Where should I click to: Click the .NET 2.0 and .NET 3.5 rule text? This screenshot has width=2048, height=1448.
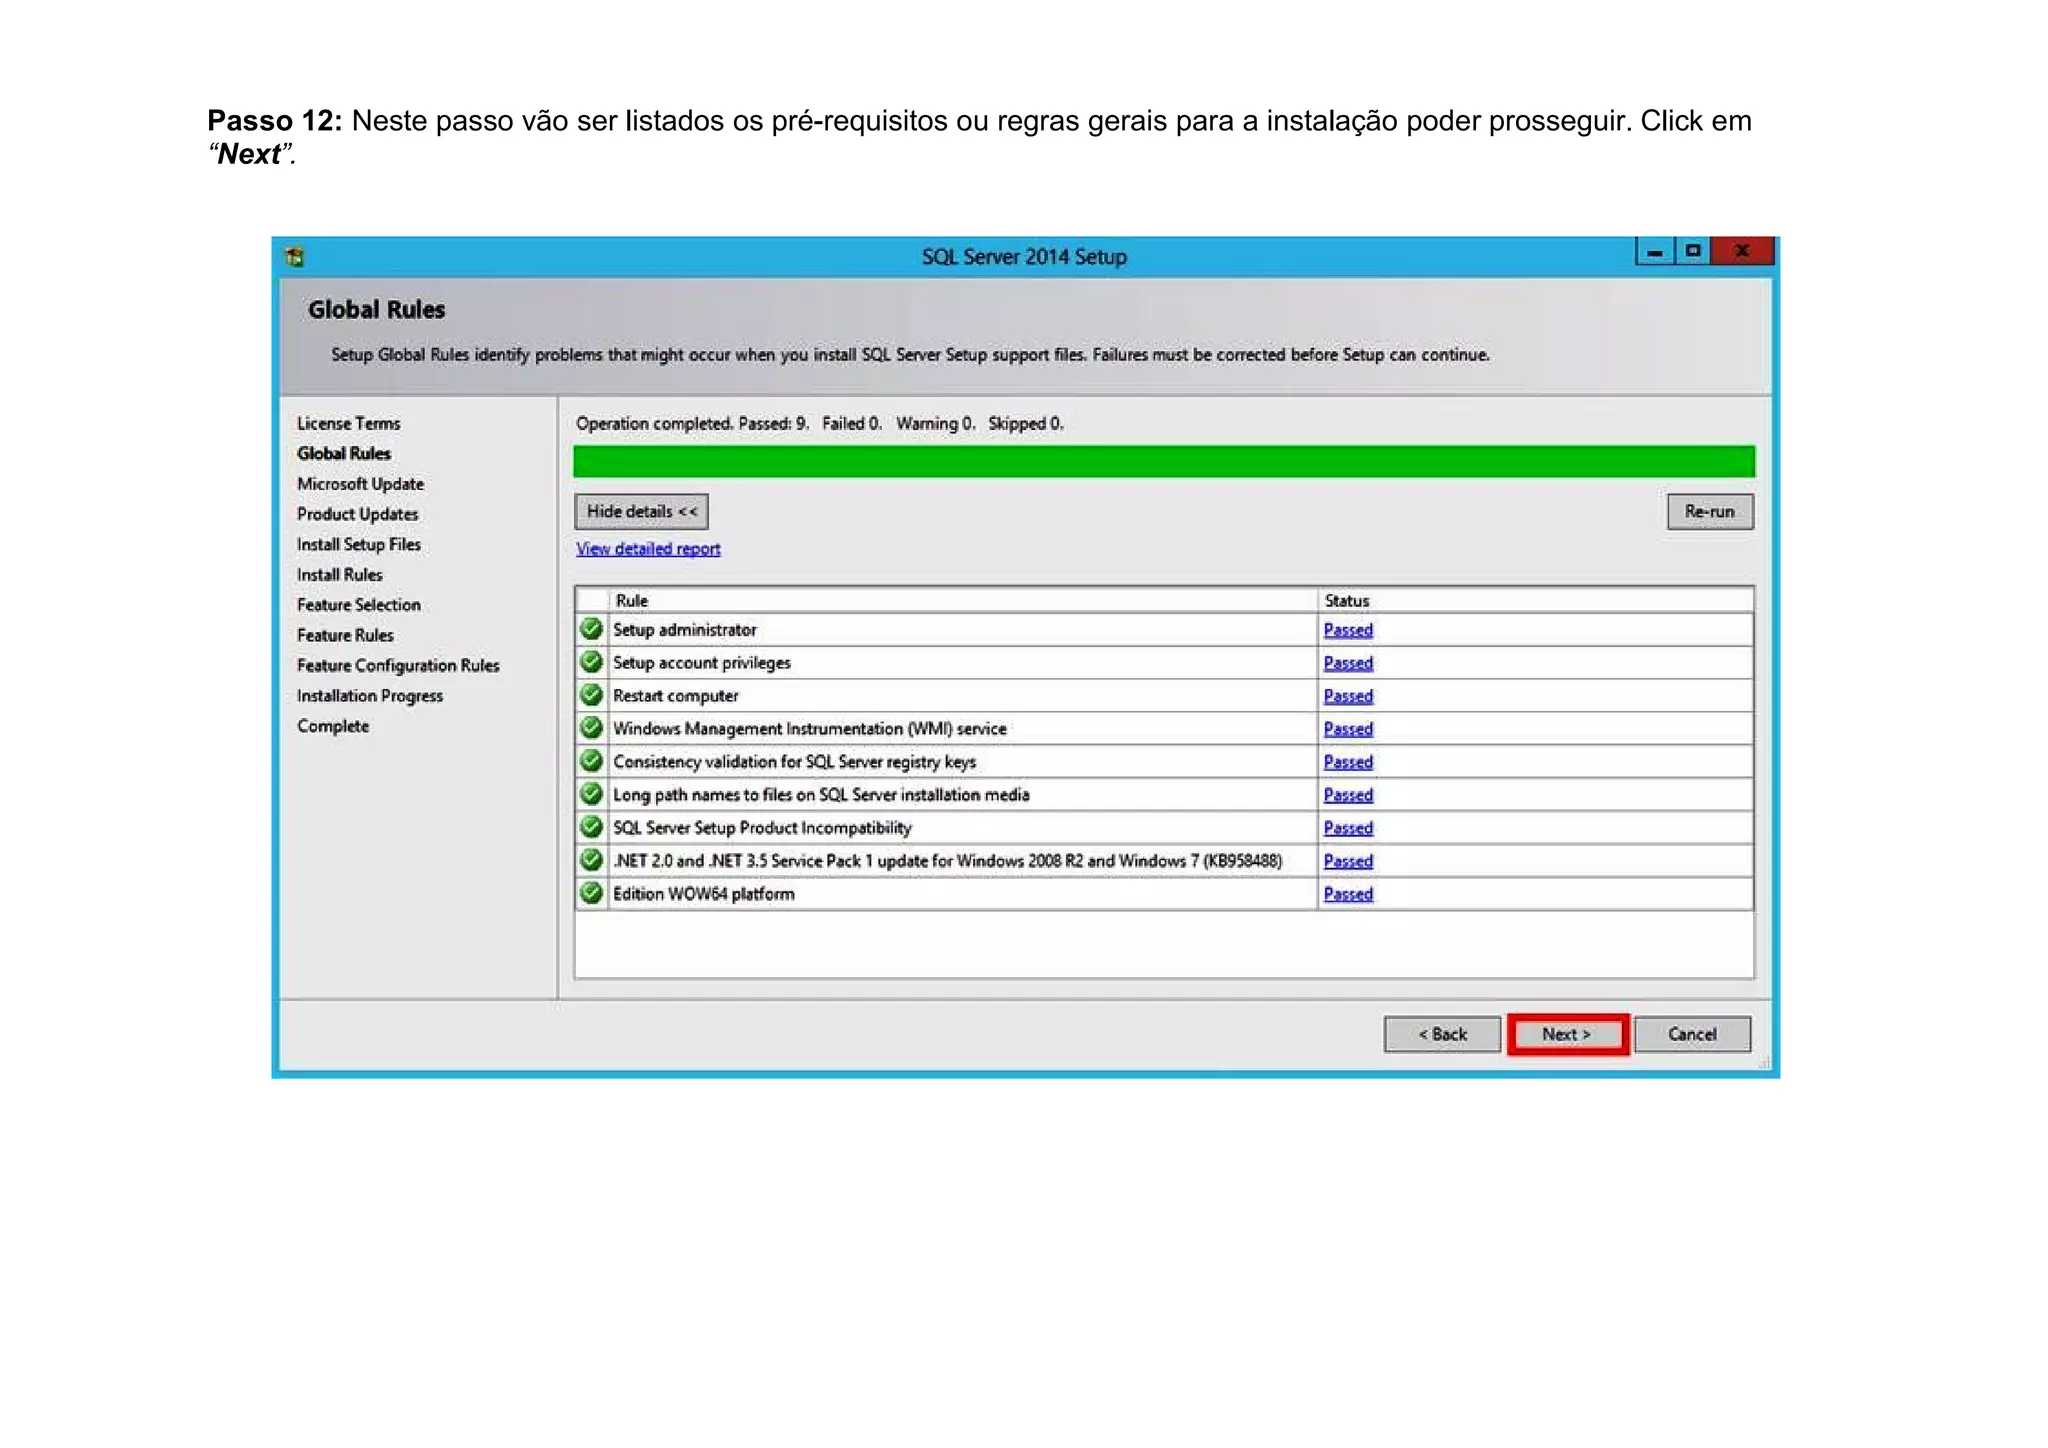tap(947, 861)
